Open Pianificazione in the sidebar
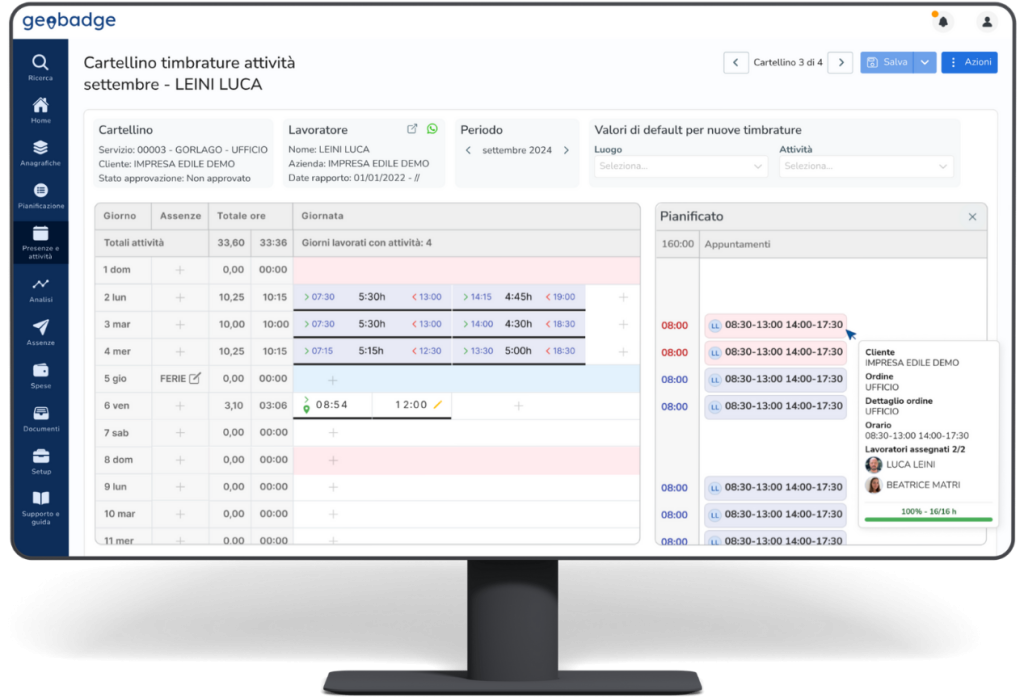 tap(40, 191)
